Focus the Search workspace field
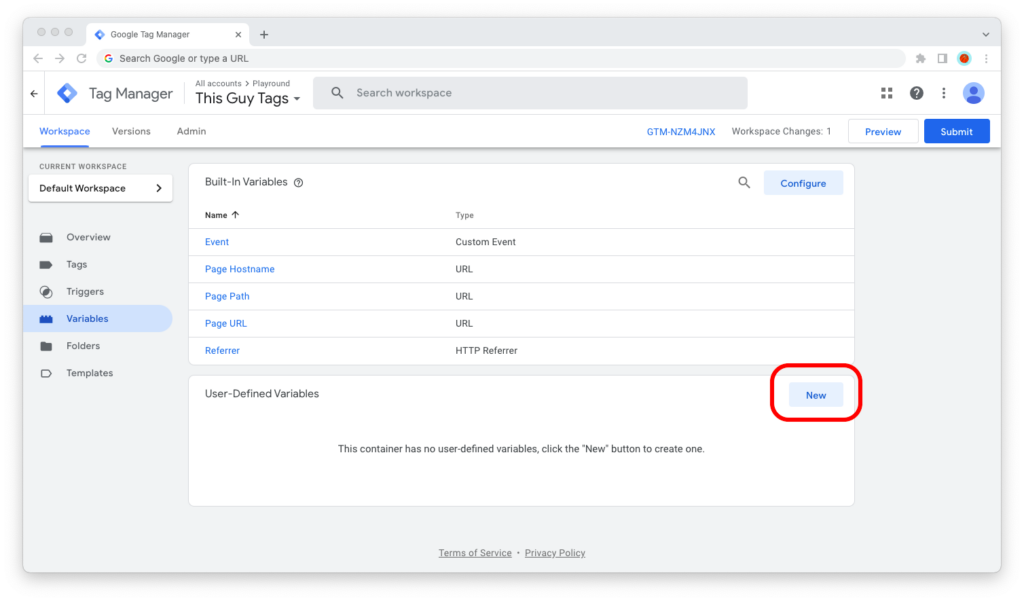This screenshot has width=1024, height=601. click(530, 93)
